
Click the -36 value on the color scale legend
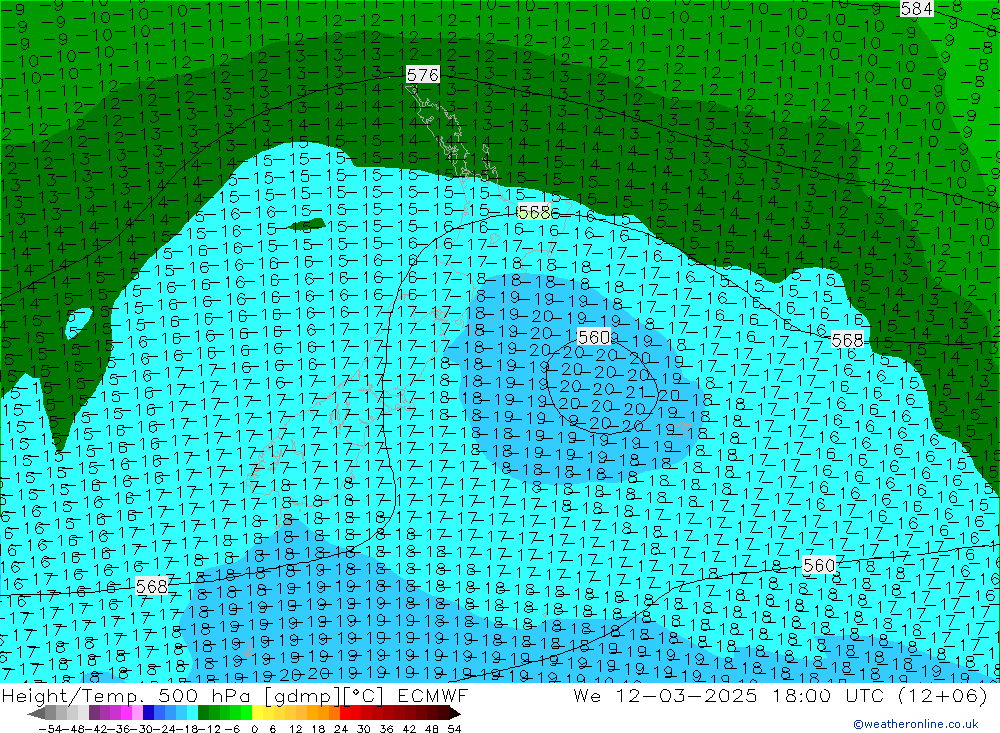coord(119,729)
